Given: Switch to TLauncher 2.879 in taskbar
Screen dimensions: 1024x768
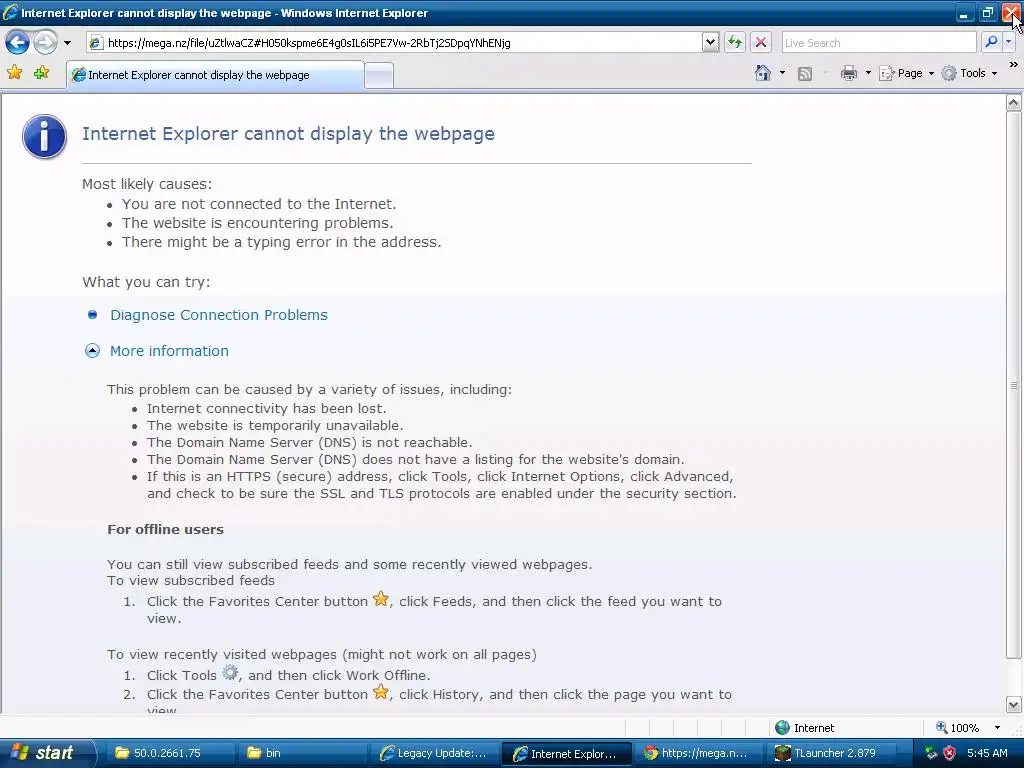Looking at the screenshot, I should pyautogui.click(x=832, y=753).
